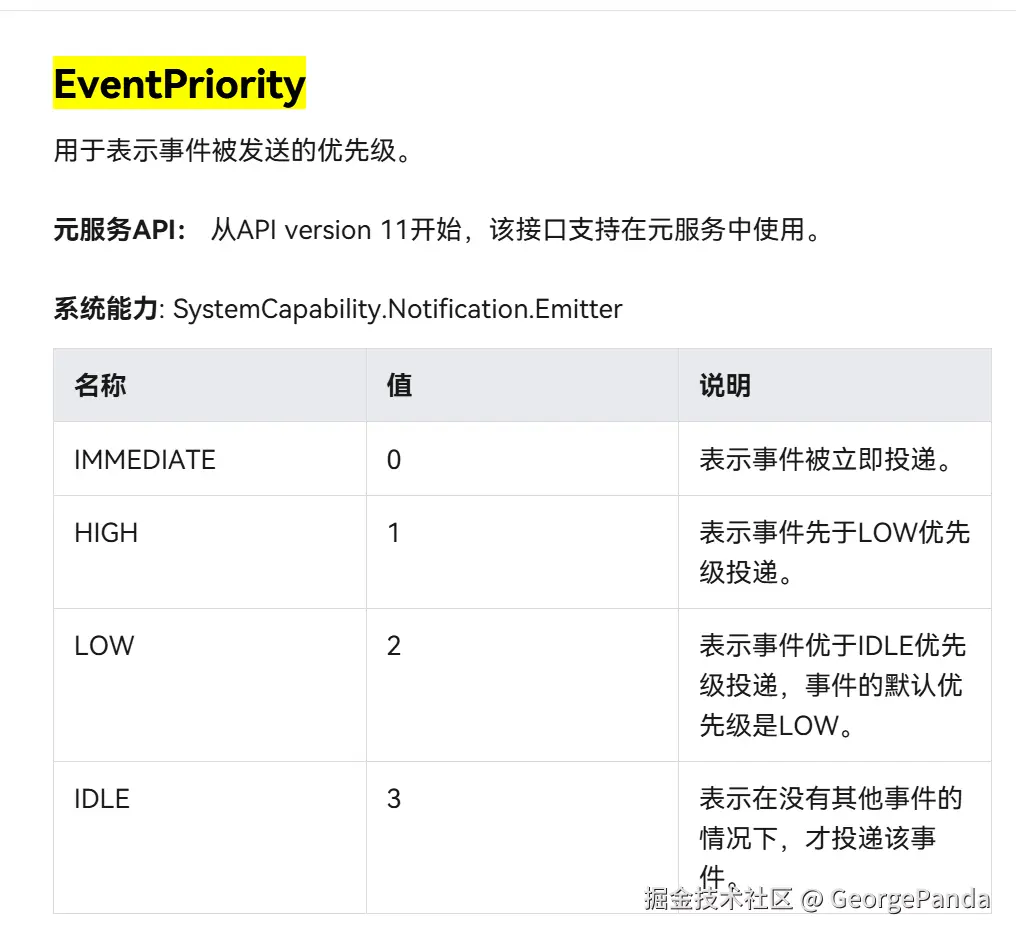The image size is (1016, 940).
Task: Click the SystemCapability.Notification.Emitter text
Action: click(x=398, y=309)
